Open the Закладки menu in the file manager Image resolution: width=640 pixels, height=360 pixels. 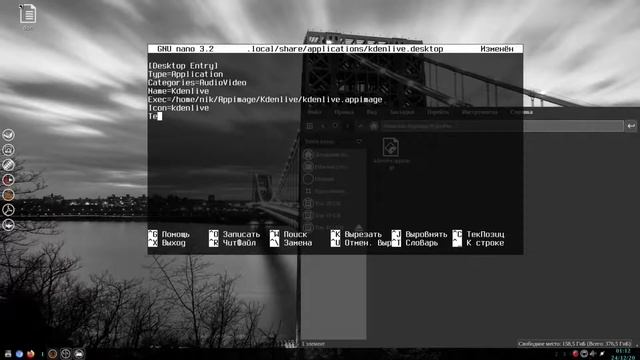coord(402,112)
